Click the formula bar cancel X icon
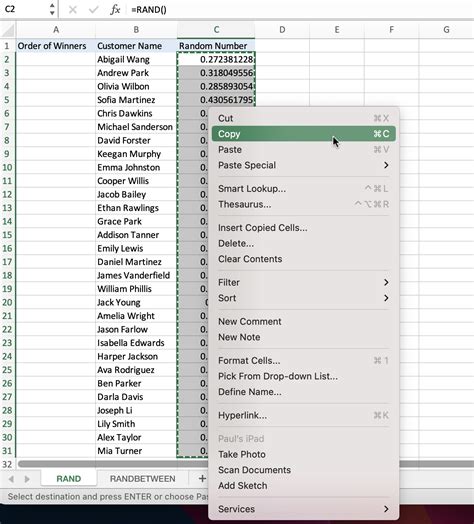Viewport: 474px width, 524px height. pyautogui.click(x=72, y=10)
